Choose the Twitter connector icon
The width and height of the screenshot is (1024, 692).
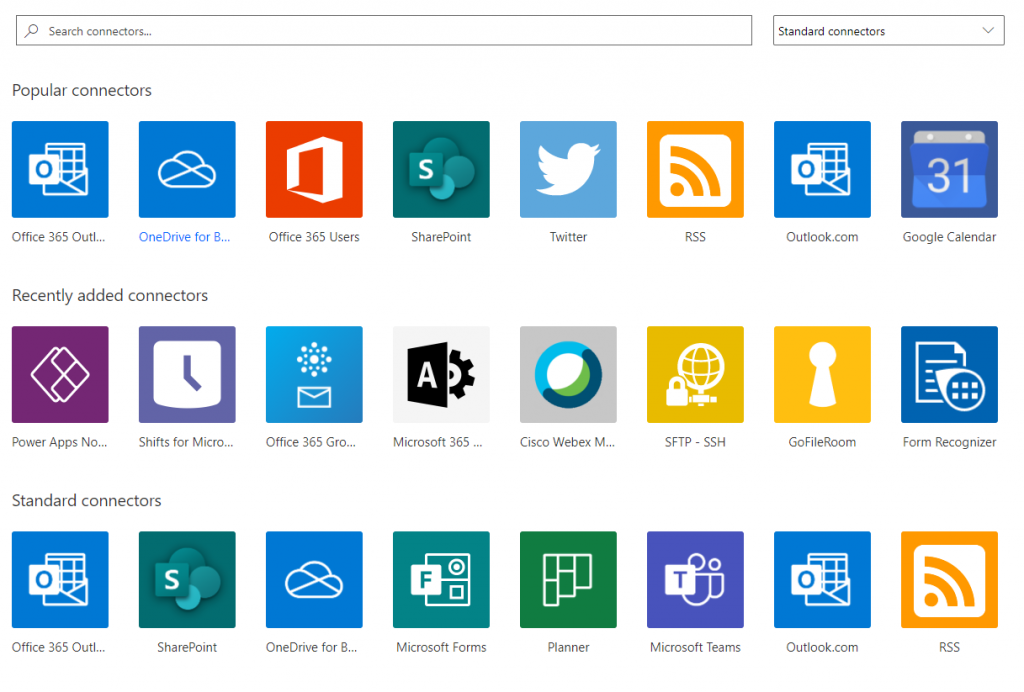tap(568, 169)
